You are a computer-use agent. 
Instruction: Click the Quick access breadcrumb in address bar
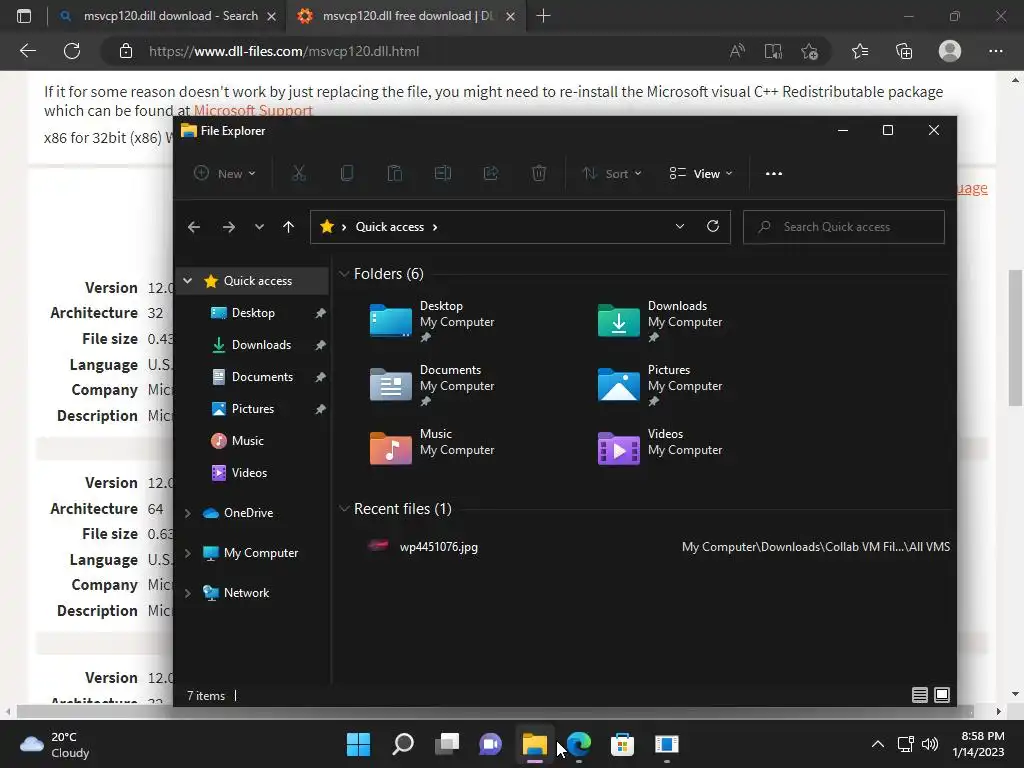pyautogui.click(x=390, y=227)
